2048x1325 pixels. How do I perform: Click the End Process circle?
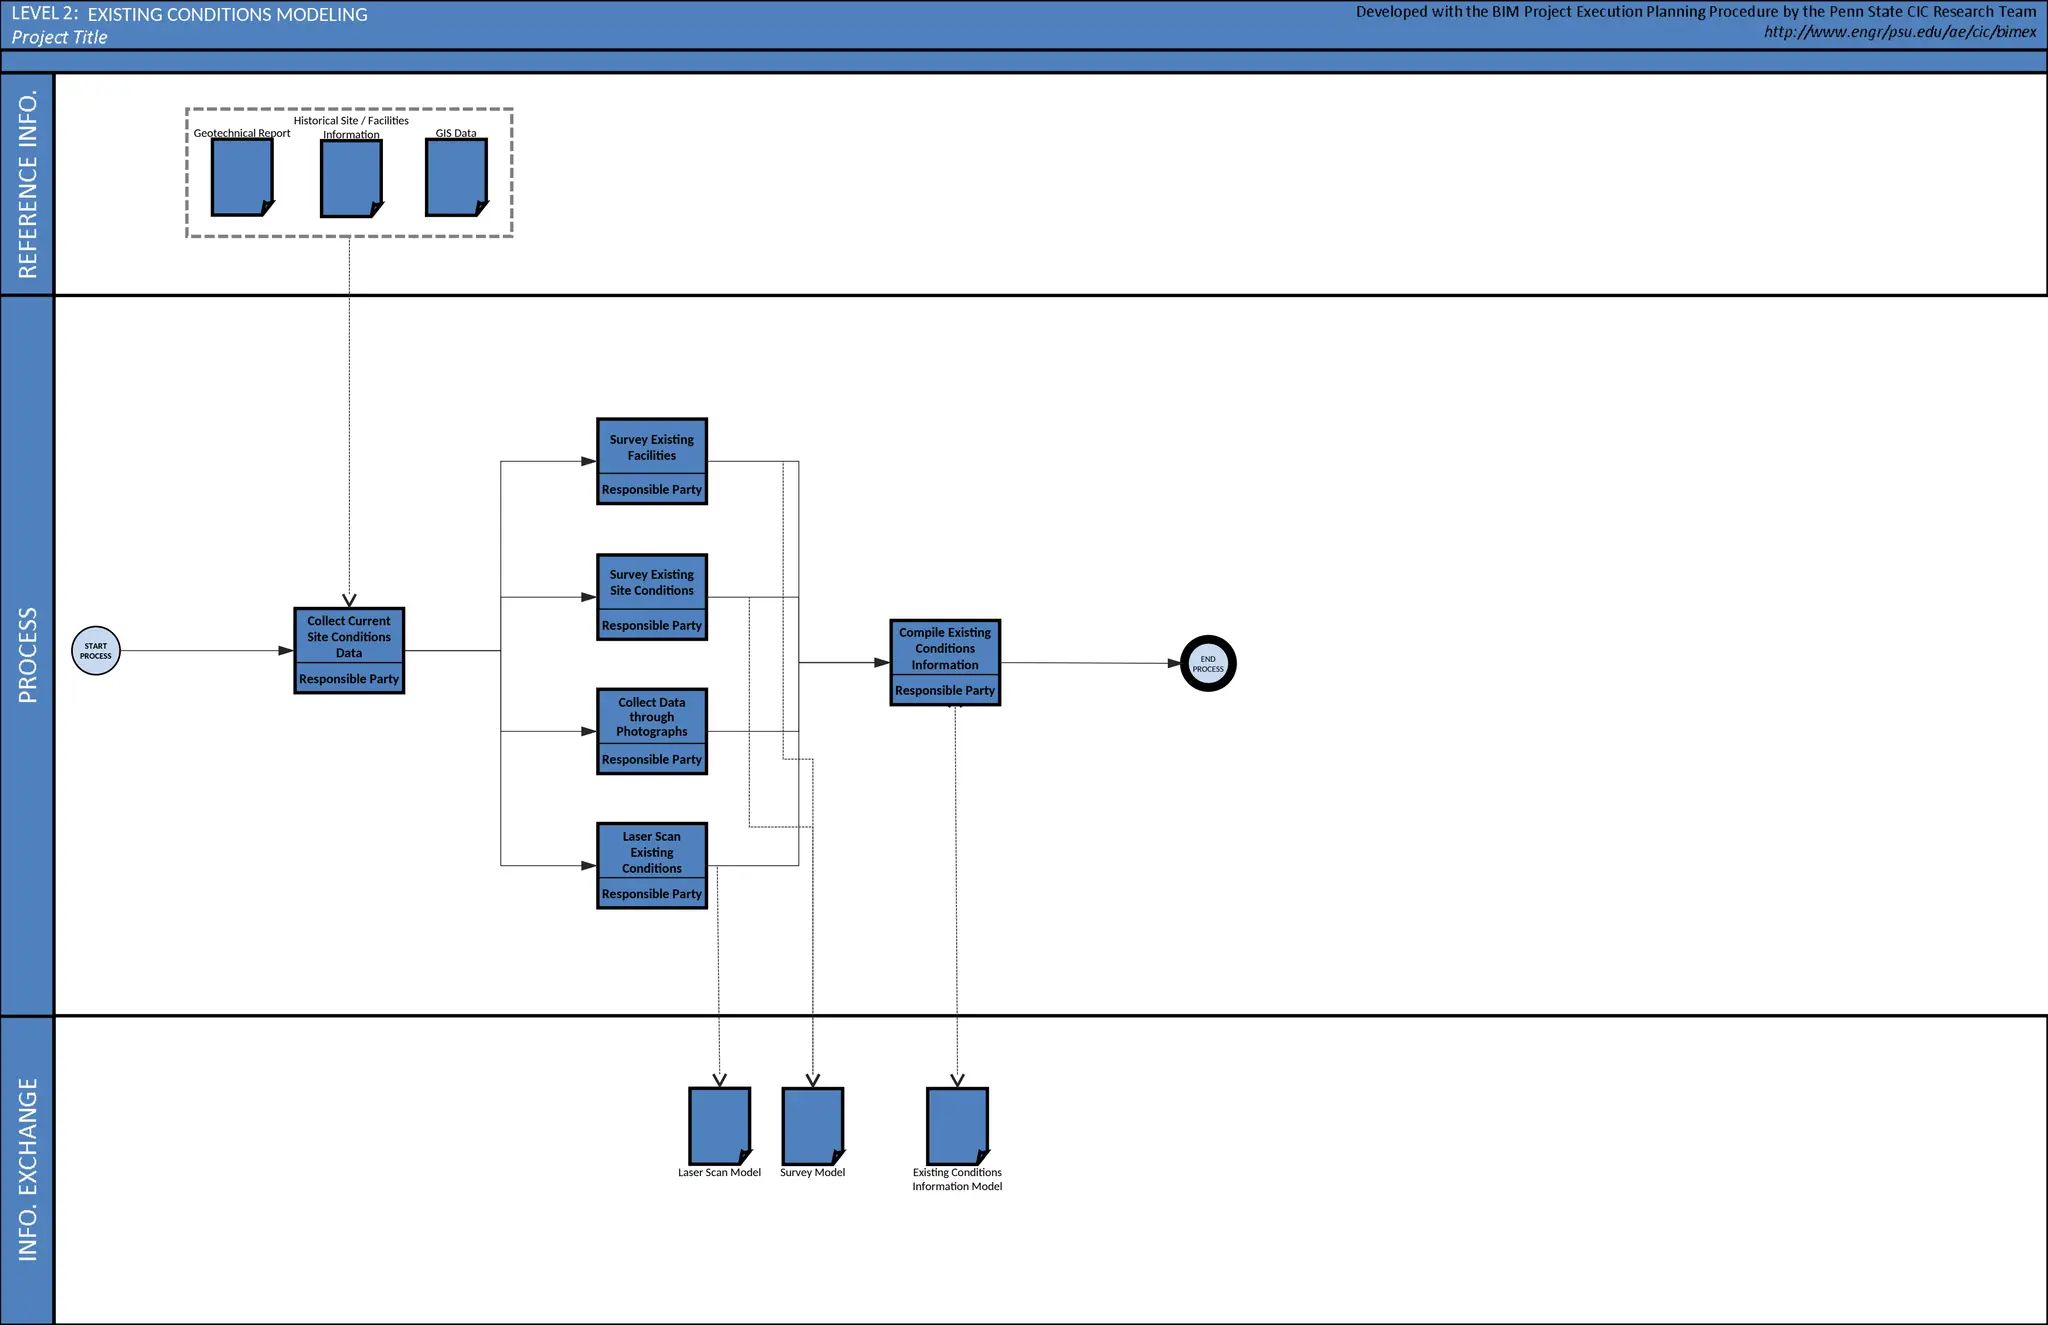1208,664
